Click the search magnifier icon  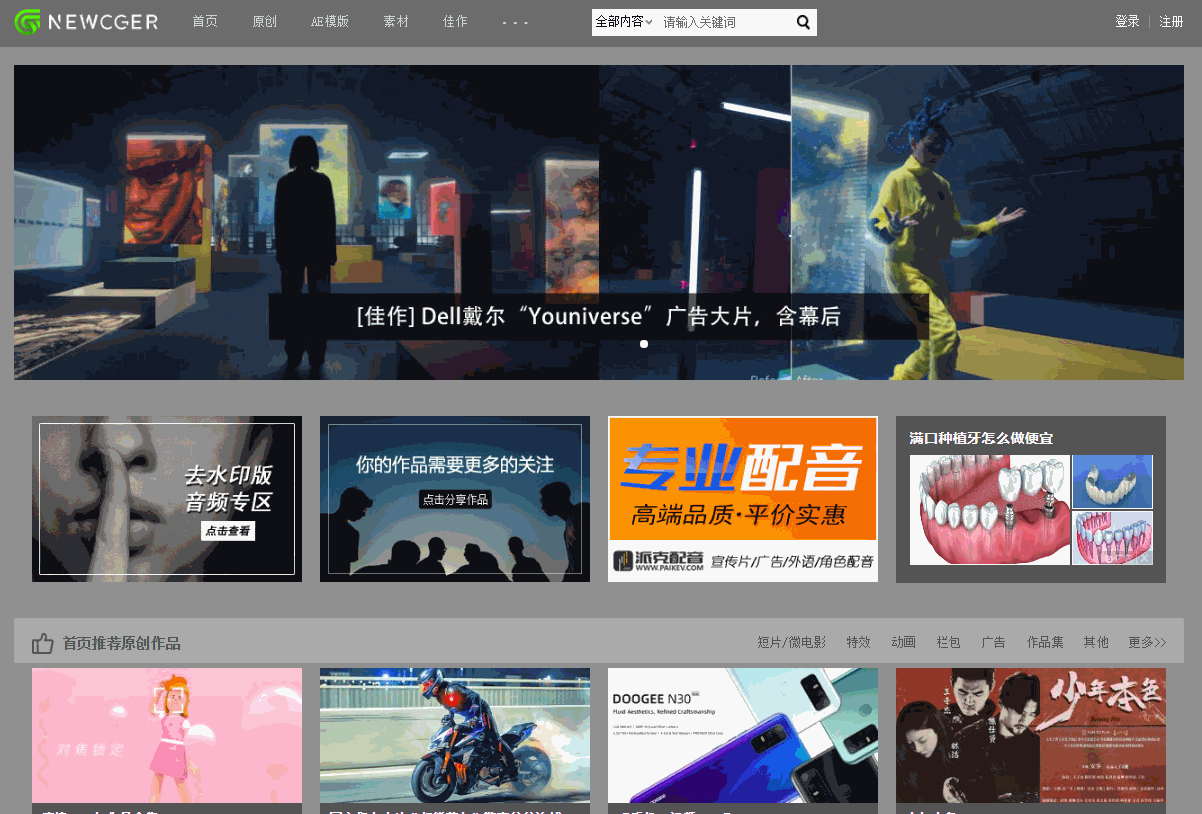(803, 22)
